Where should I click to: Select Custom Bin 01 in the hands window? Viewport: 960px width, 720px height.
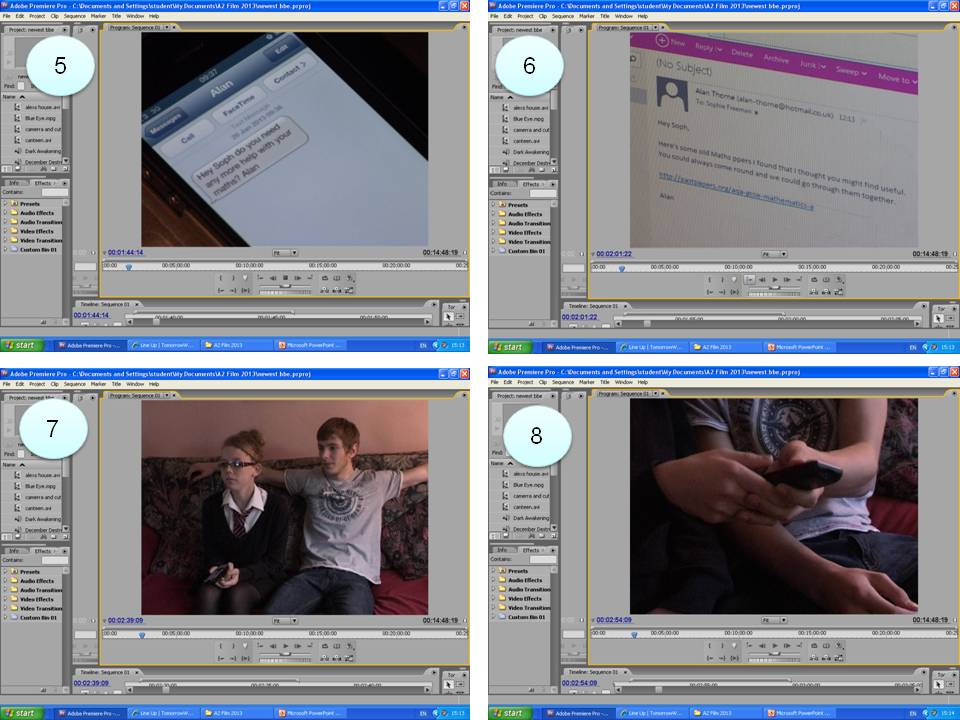click(x=526, y=617)
